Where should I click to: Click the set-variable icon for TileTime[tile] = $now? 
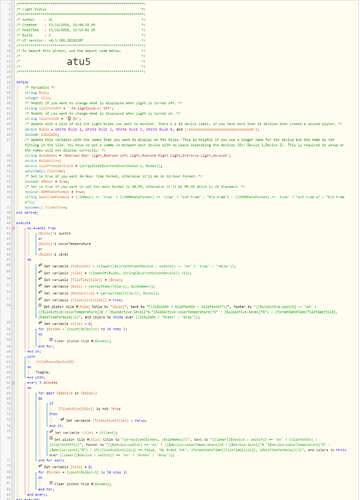coord(40,279)
